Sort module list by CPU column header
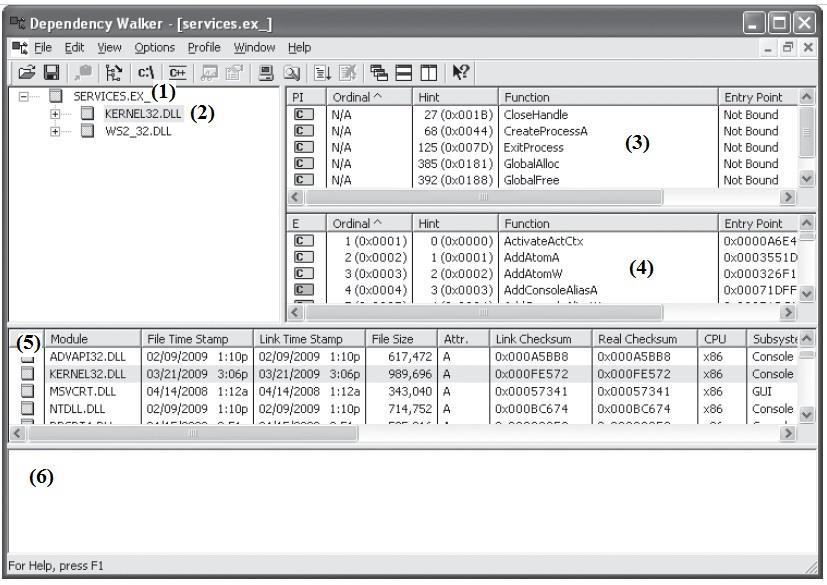Screen dimensions: 827x585 tap(722, 339)
